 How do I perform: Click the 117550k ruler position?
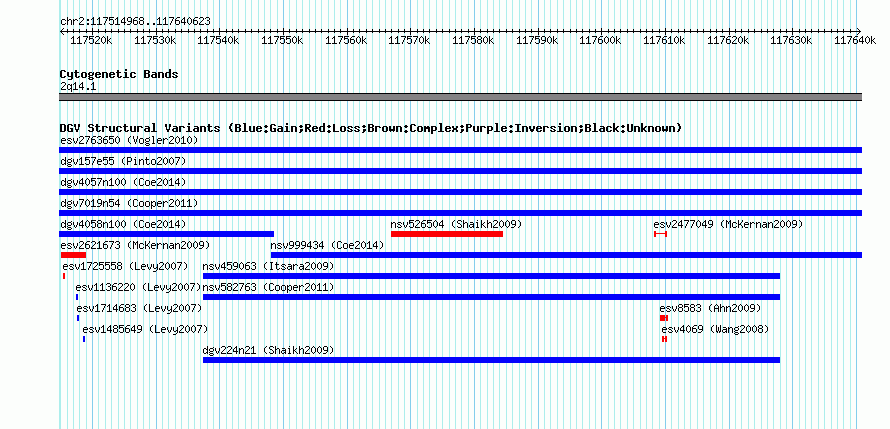[x=282, y=41]
